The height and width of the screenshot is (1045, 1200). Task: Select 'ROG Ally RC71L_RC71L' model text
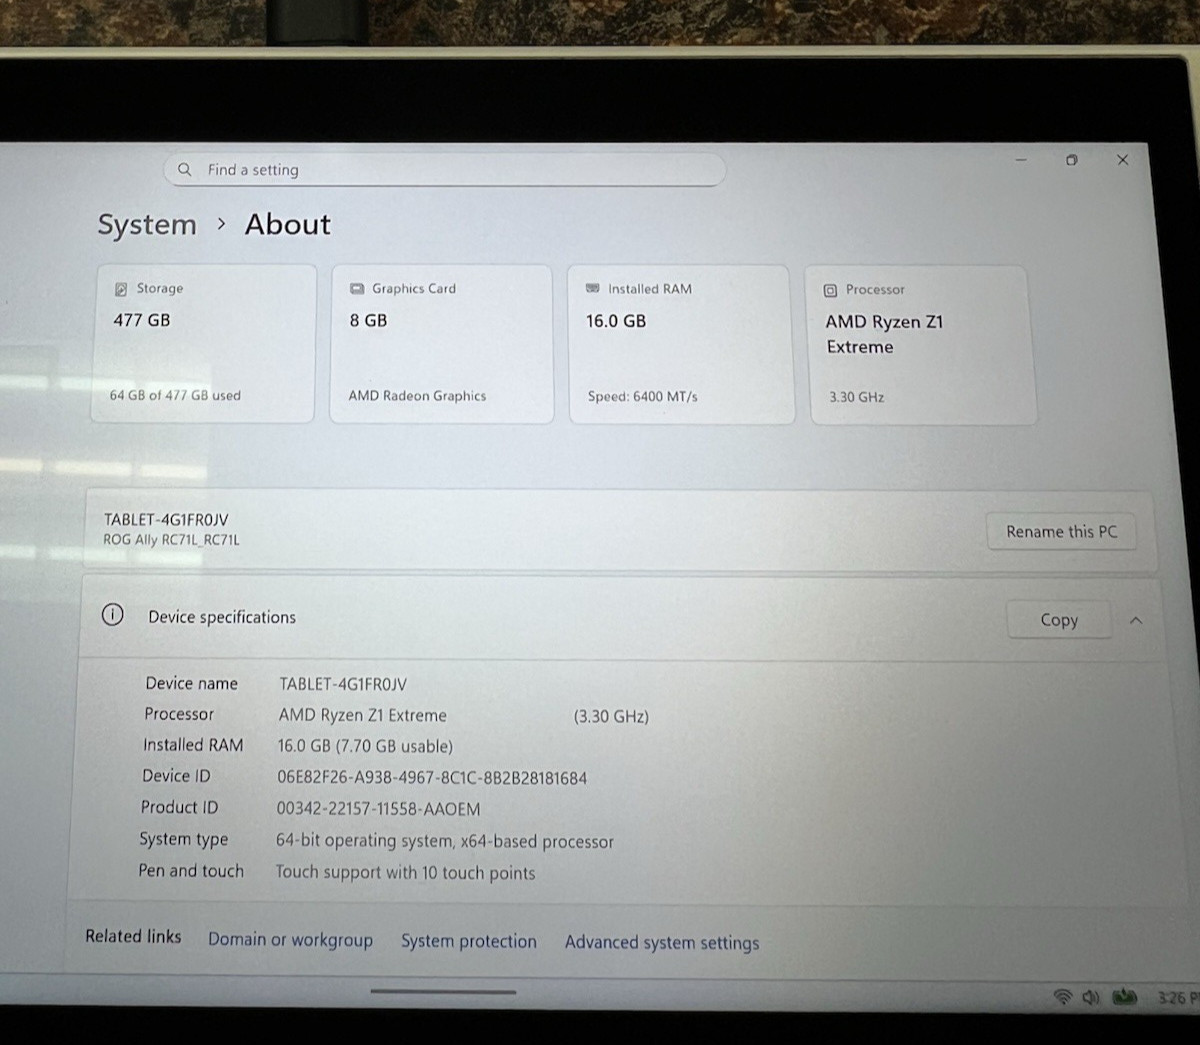(171, 540)
